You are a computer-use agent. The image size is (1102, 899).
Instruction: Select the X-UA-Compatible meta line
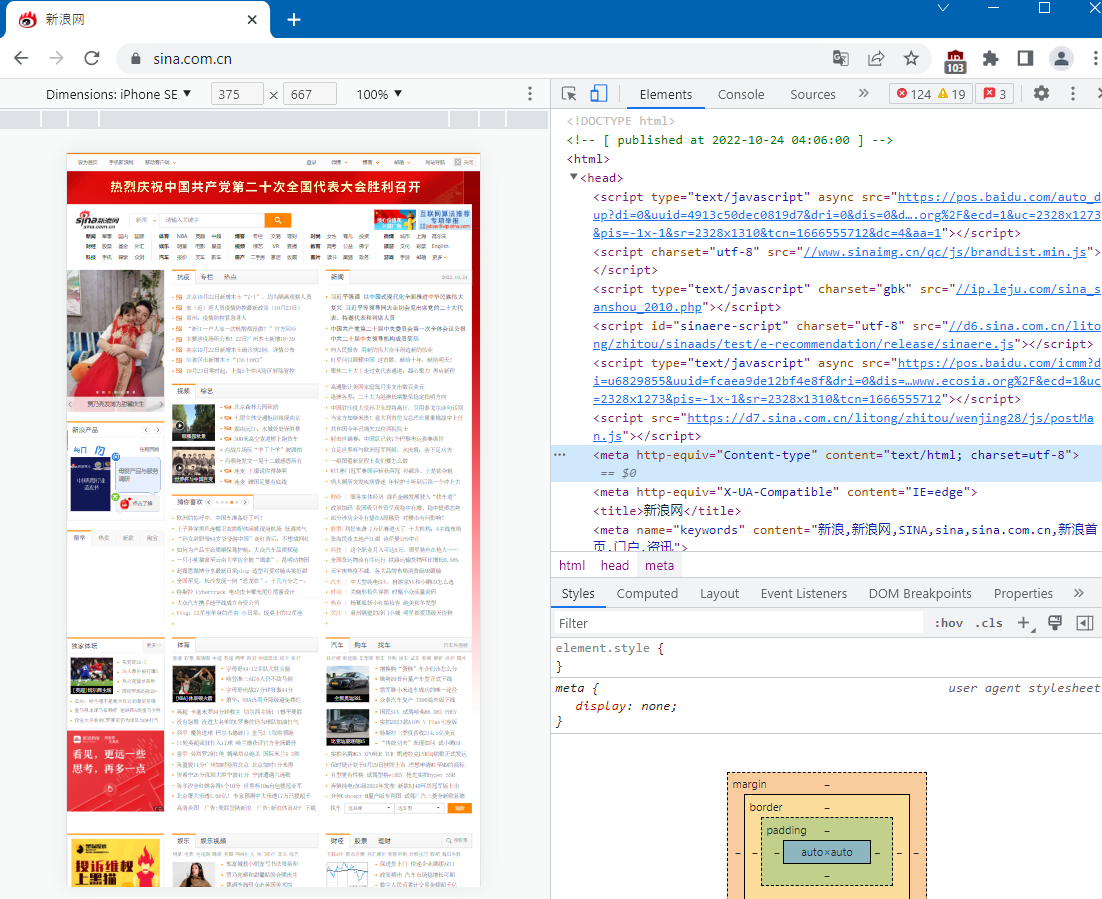click(785, 492)
